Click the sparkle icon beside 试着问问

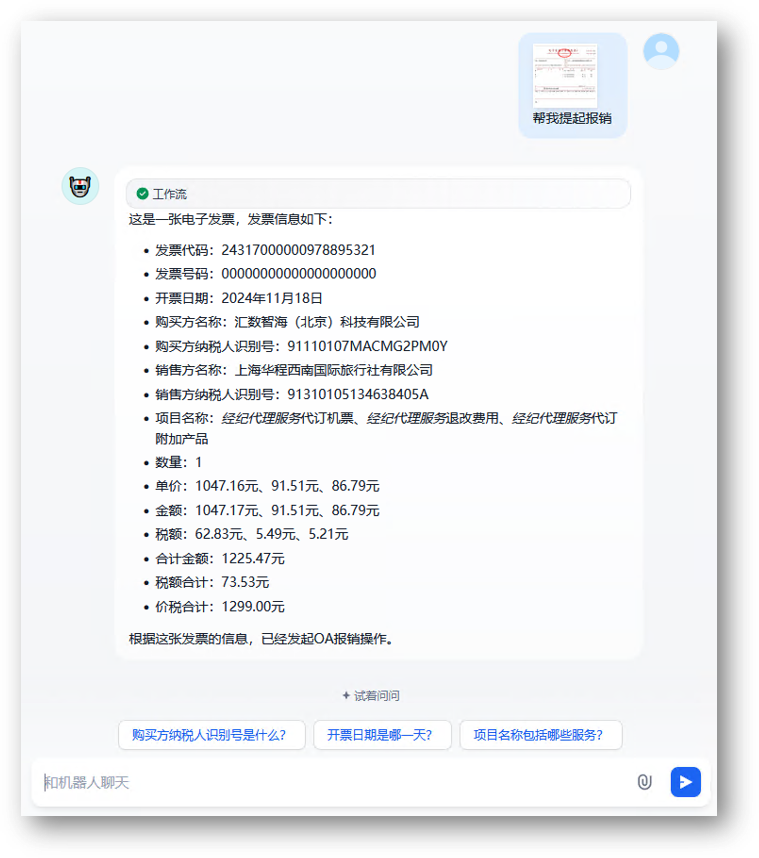(346, 696)
